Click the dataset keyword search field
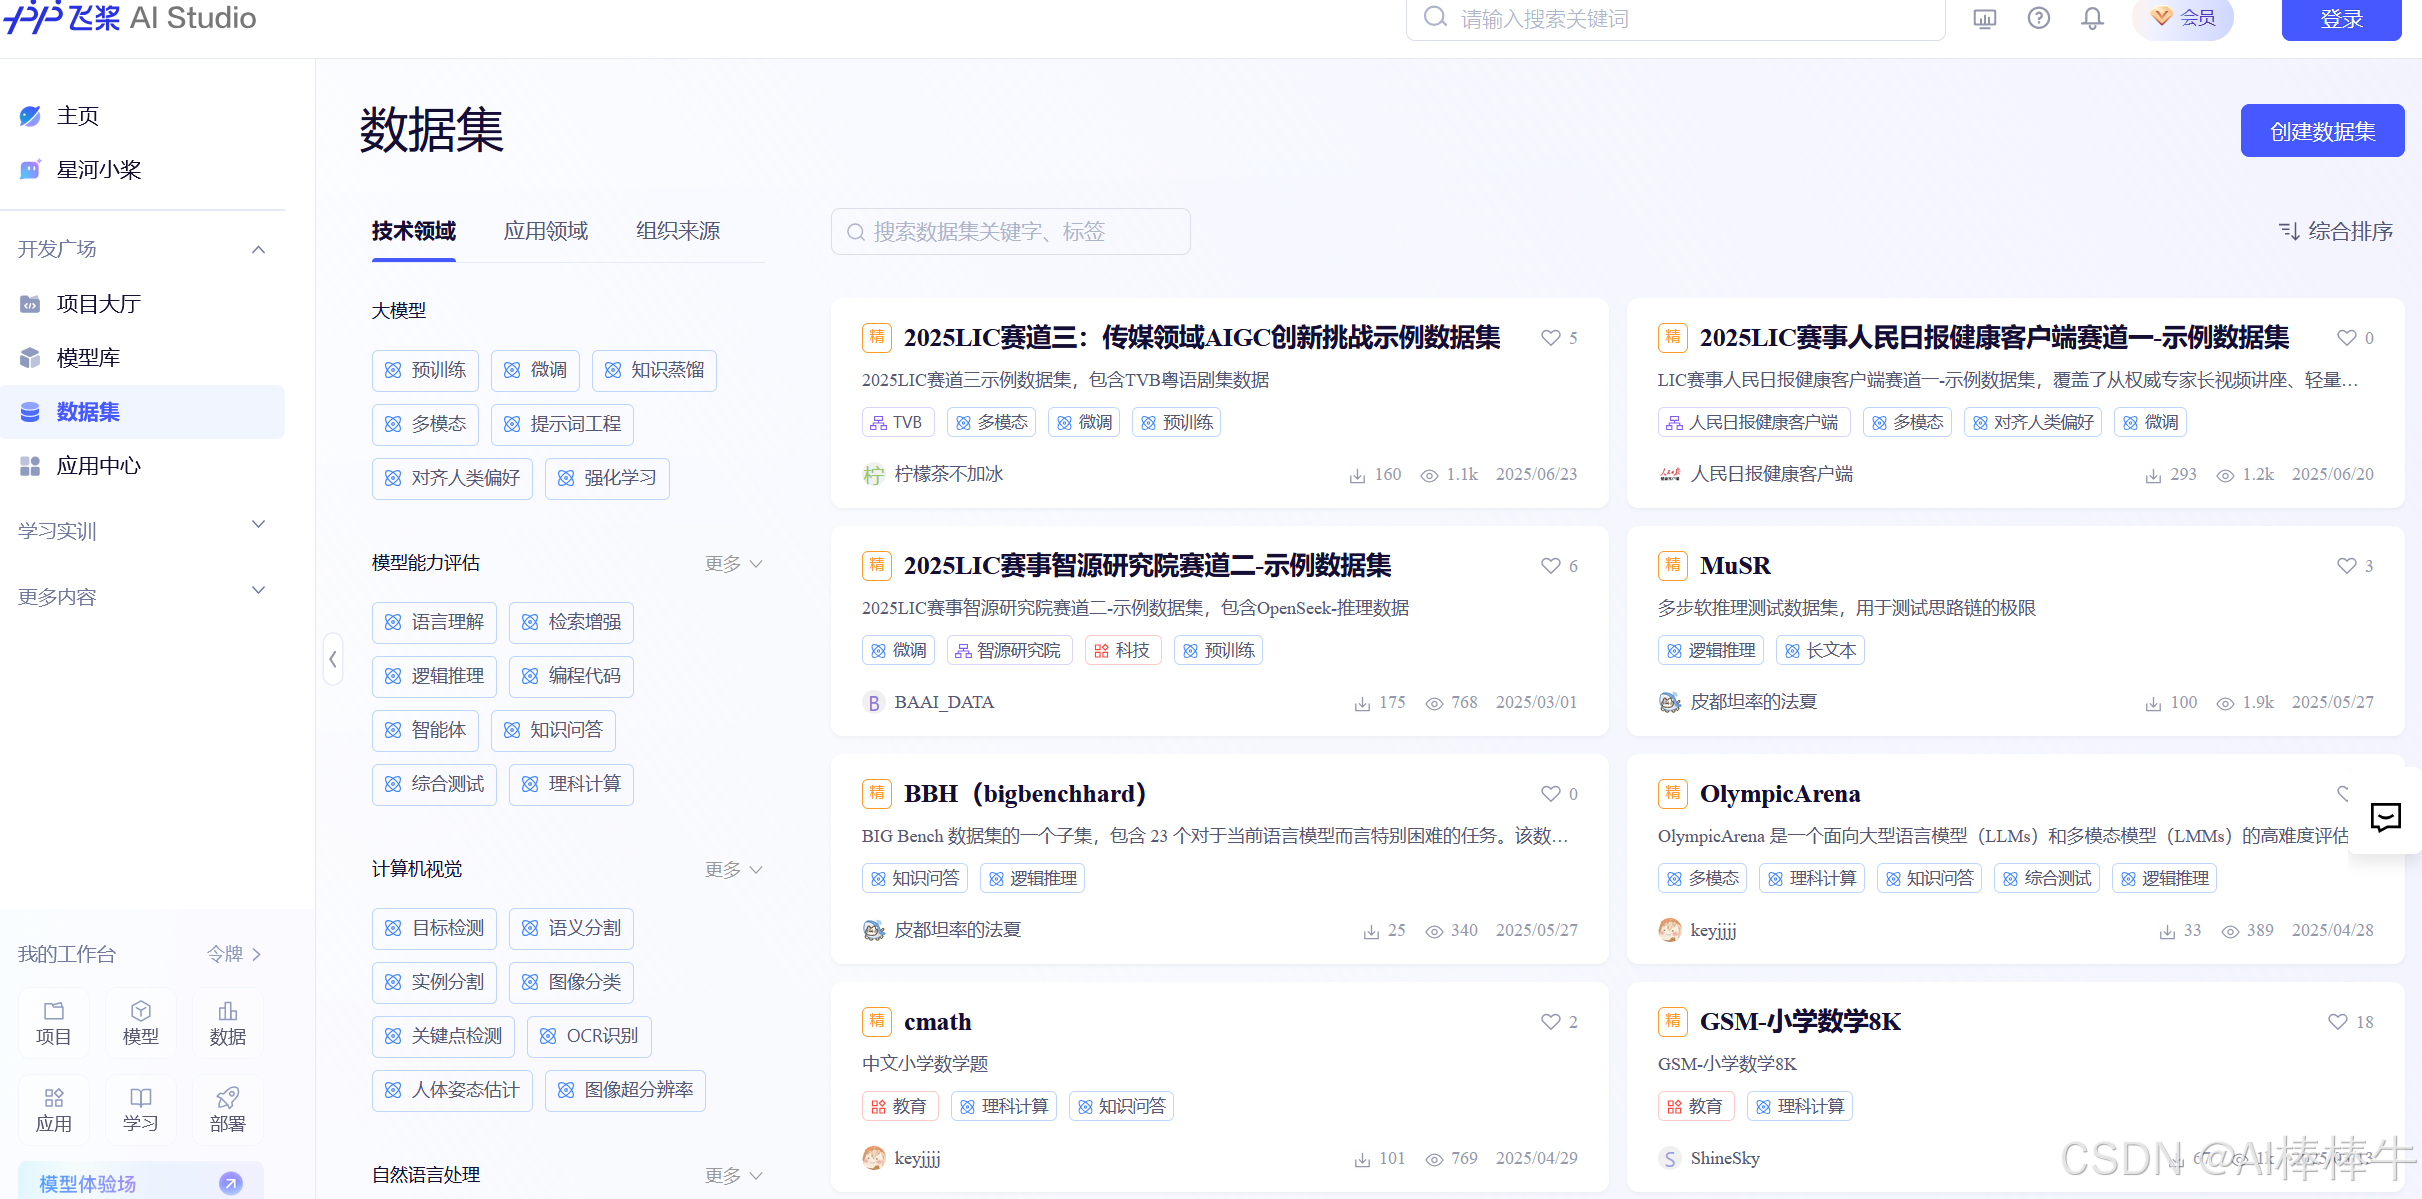The height and width of the screenshot is (1199, 2422). [1010, 231]
